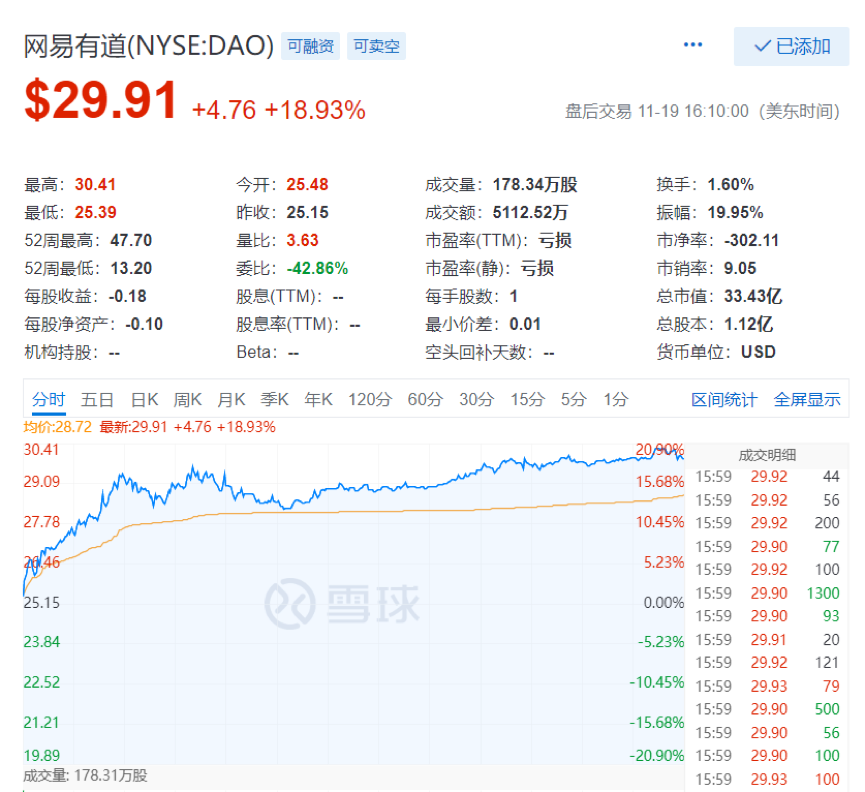The height and width of the screenshot is (792, 865).
Task: Click the 每股净资产 value -0.10
Action: click(143, 324)
